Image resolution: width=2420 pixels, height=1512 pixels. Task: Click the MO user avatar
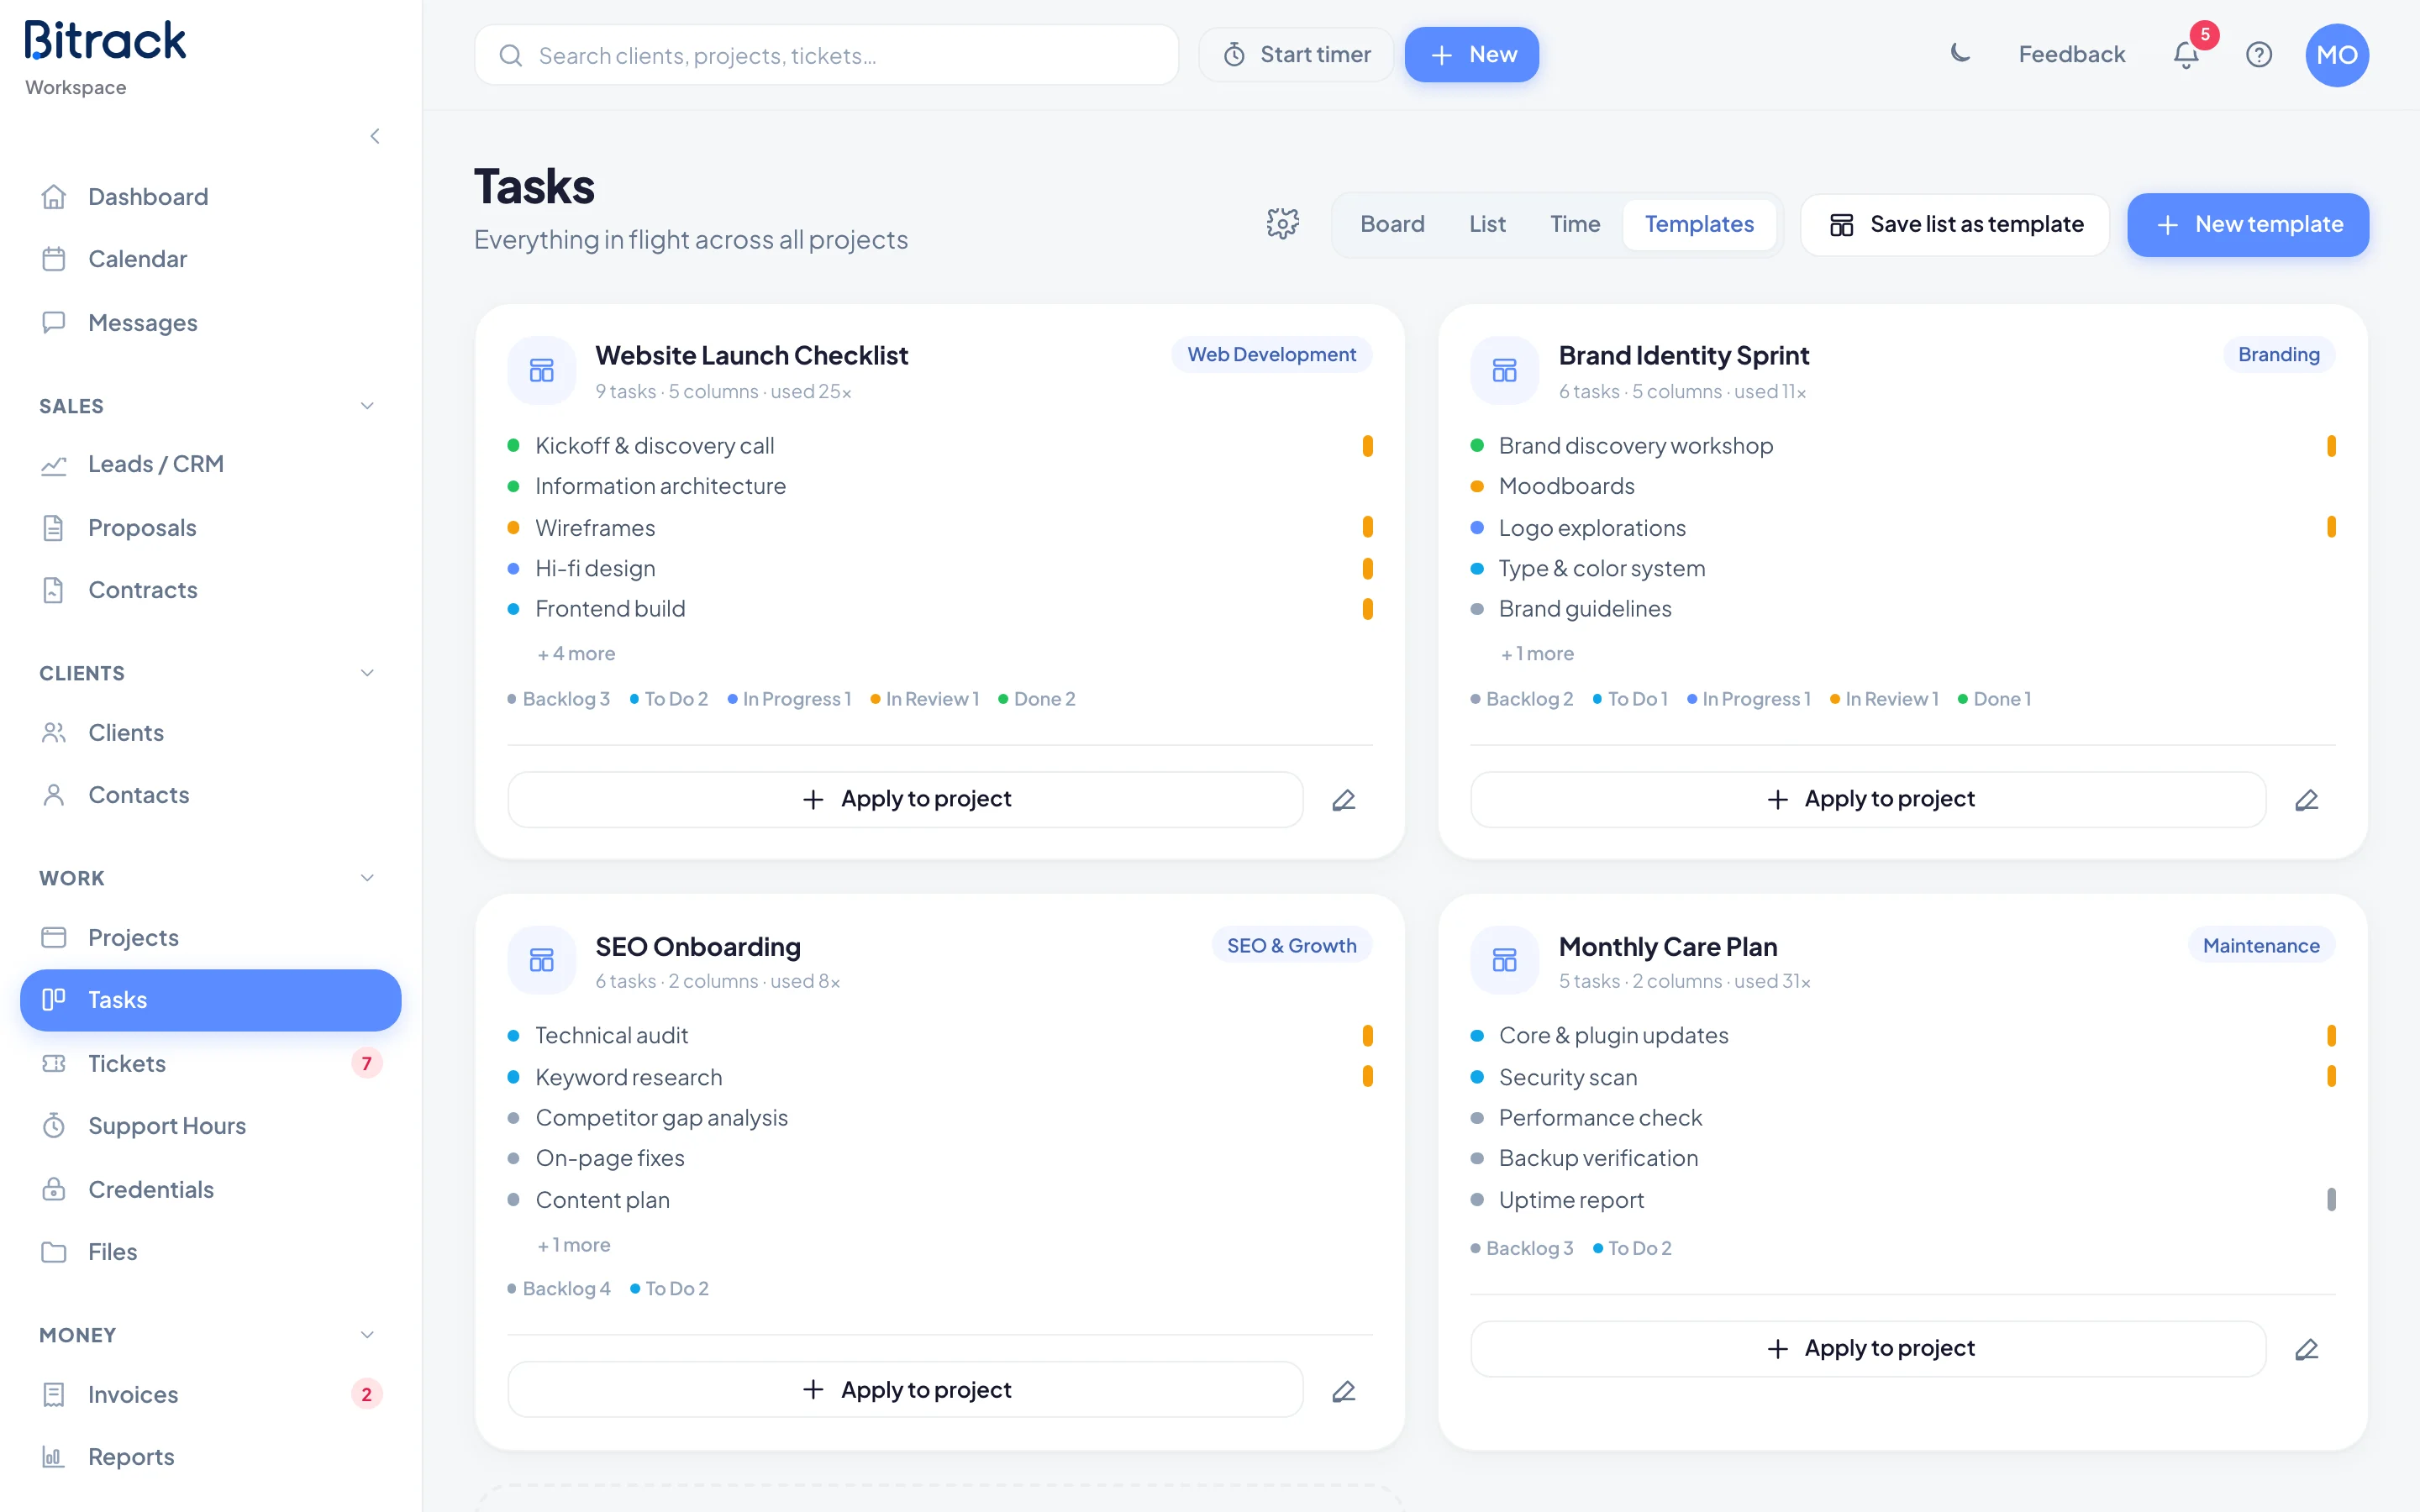[x=2337, y=55]
